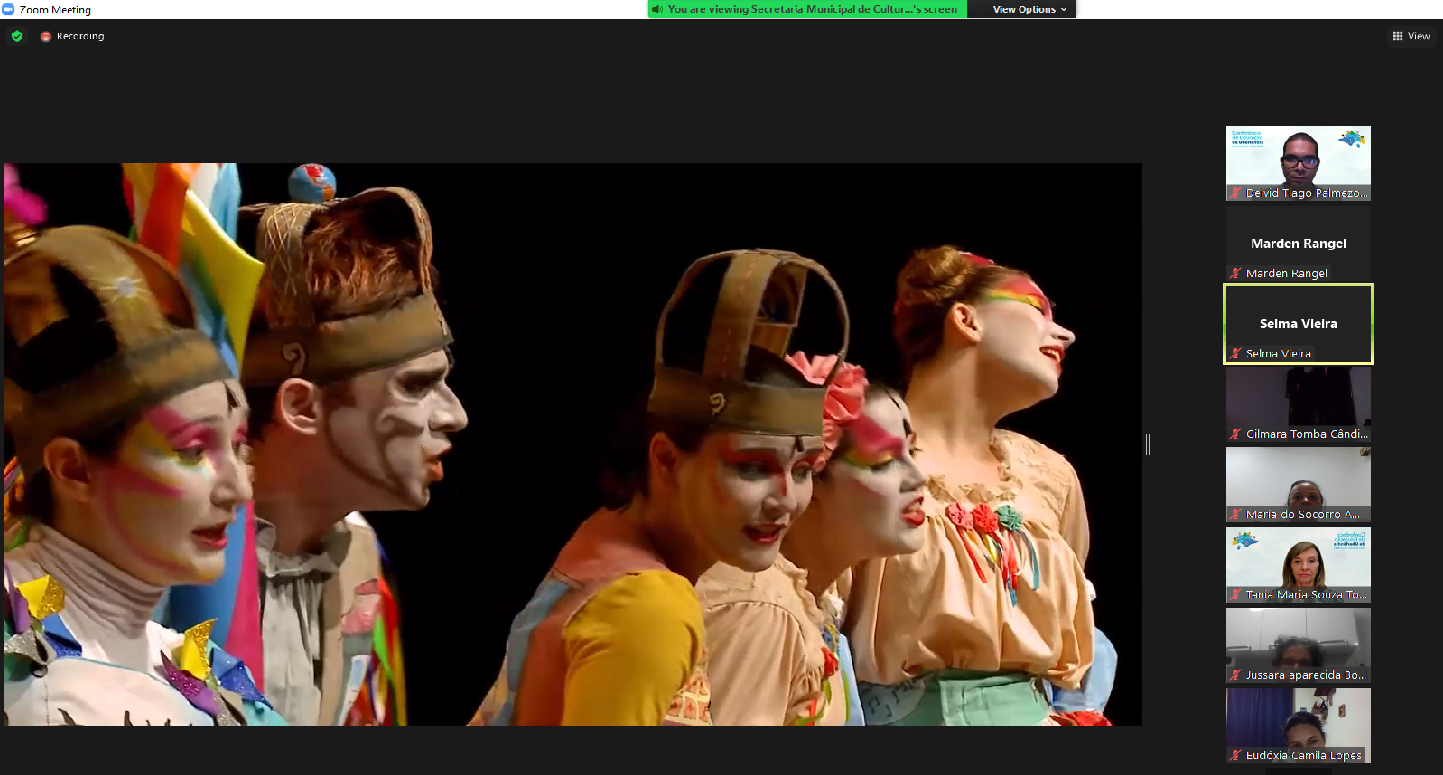The height and width of the screenshot is (775, 1443).
Task: Click the divider handle beside the shared screen
Action: click(x=1148, y=444)
